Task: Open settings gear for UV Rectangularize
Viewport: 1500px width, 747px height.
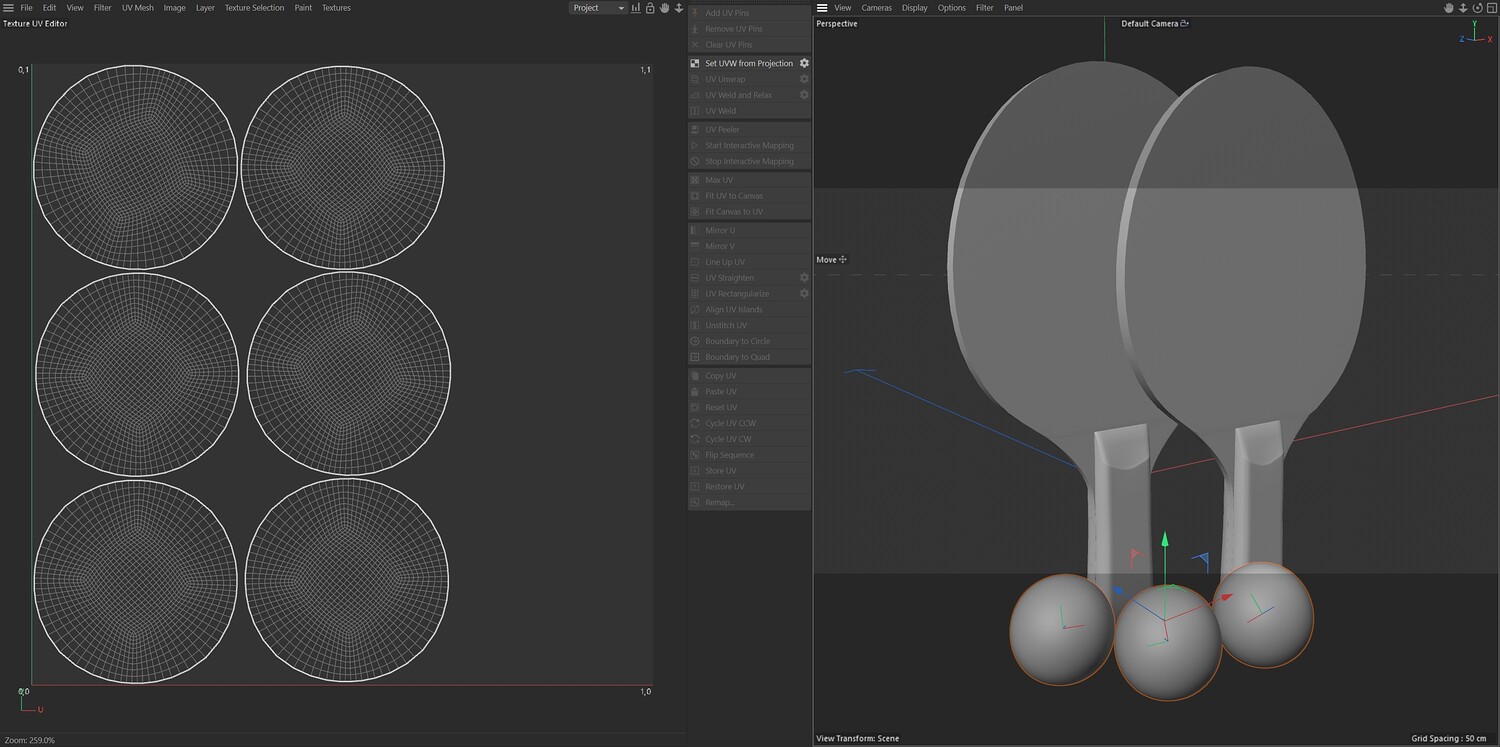Action: pos(804,294)
